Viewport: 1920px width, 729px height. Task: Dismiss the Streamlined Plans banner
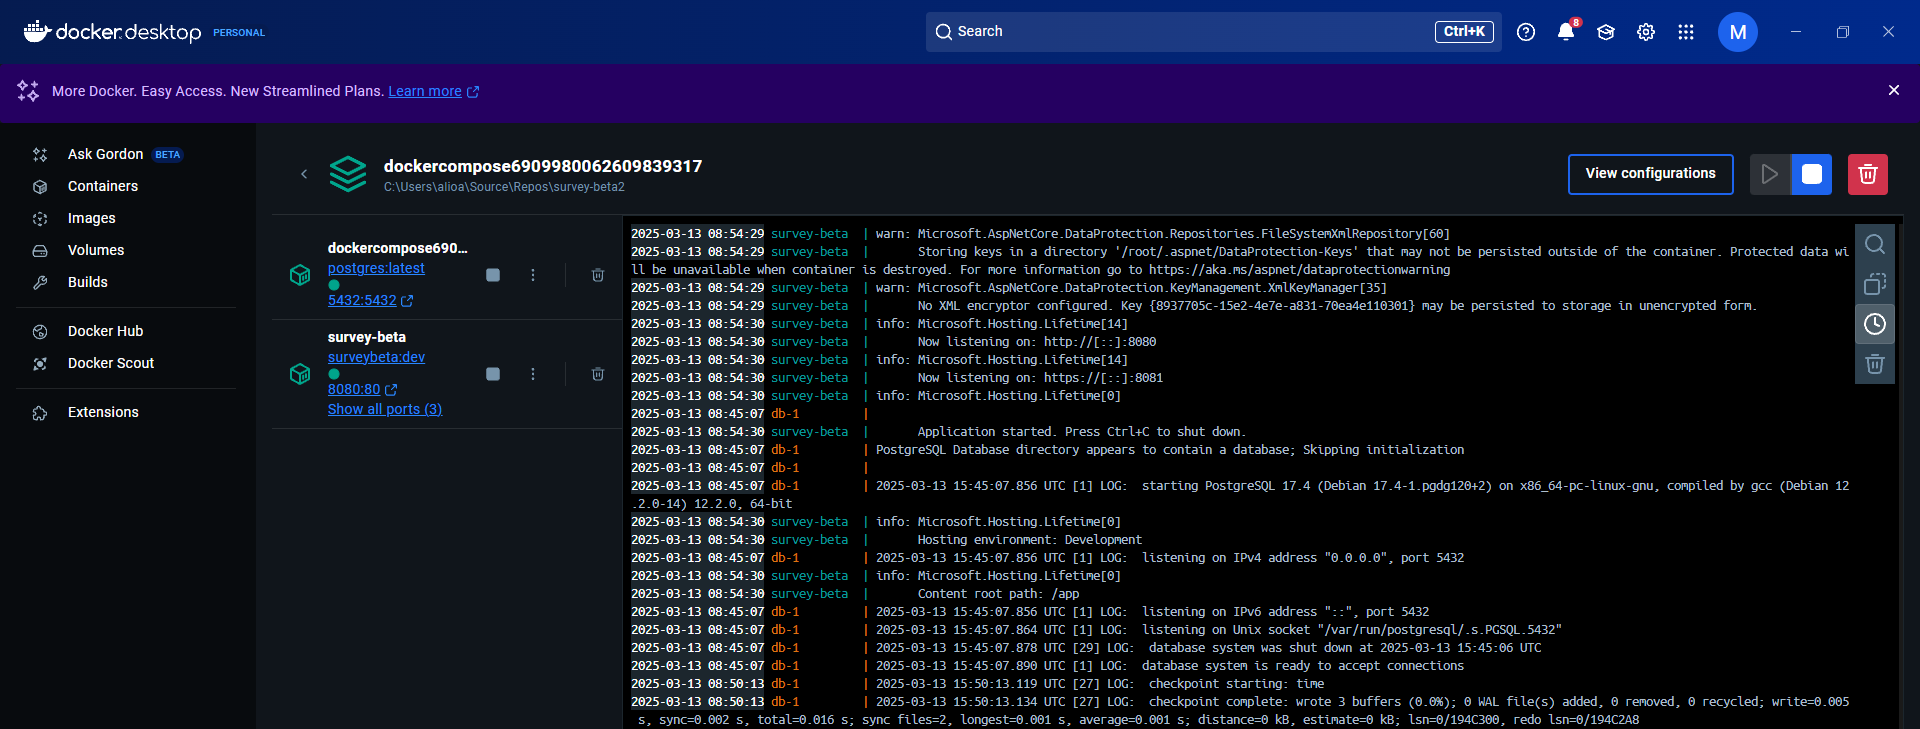click(1893, 90)
